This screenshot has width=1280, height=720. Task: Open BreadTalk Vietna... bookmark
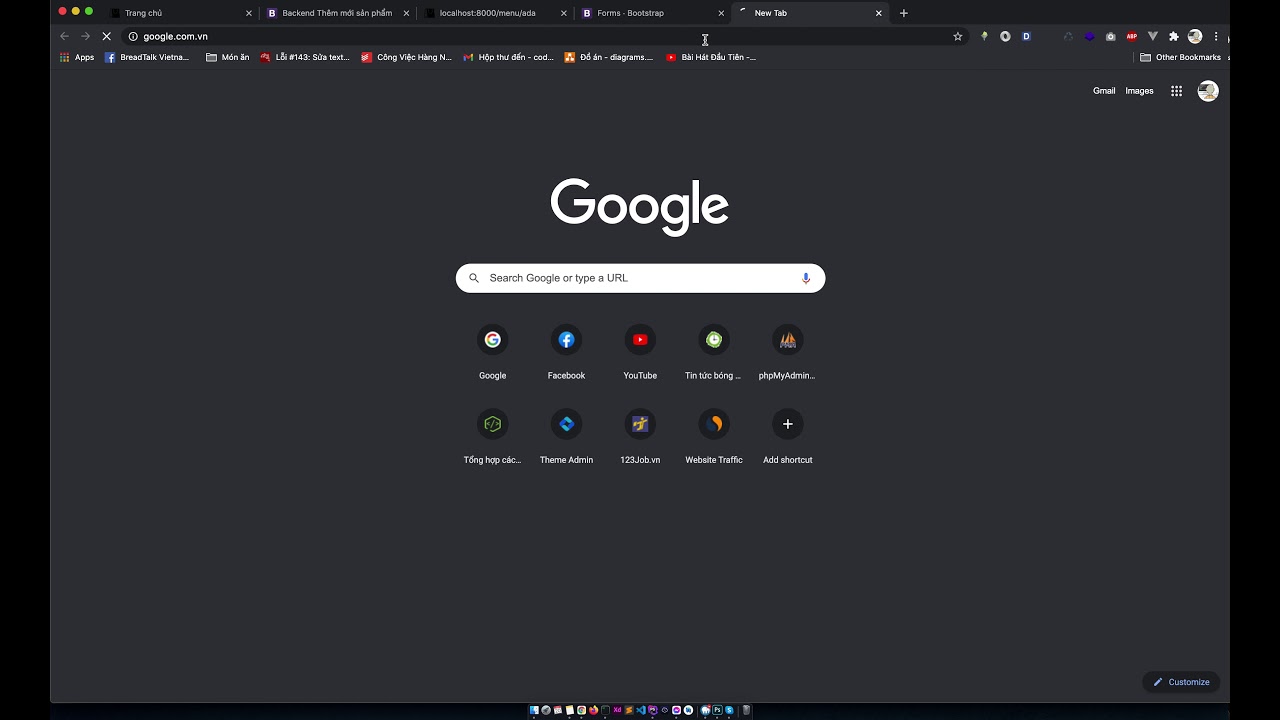pyautogui.click(x=147, y=57)
